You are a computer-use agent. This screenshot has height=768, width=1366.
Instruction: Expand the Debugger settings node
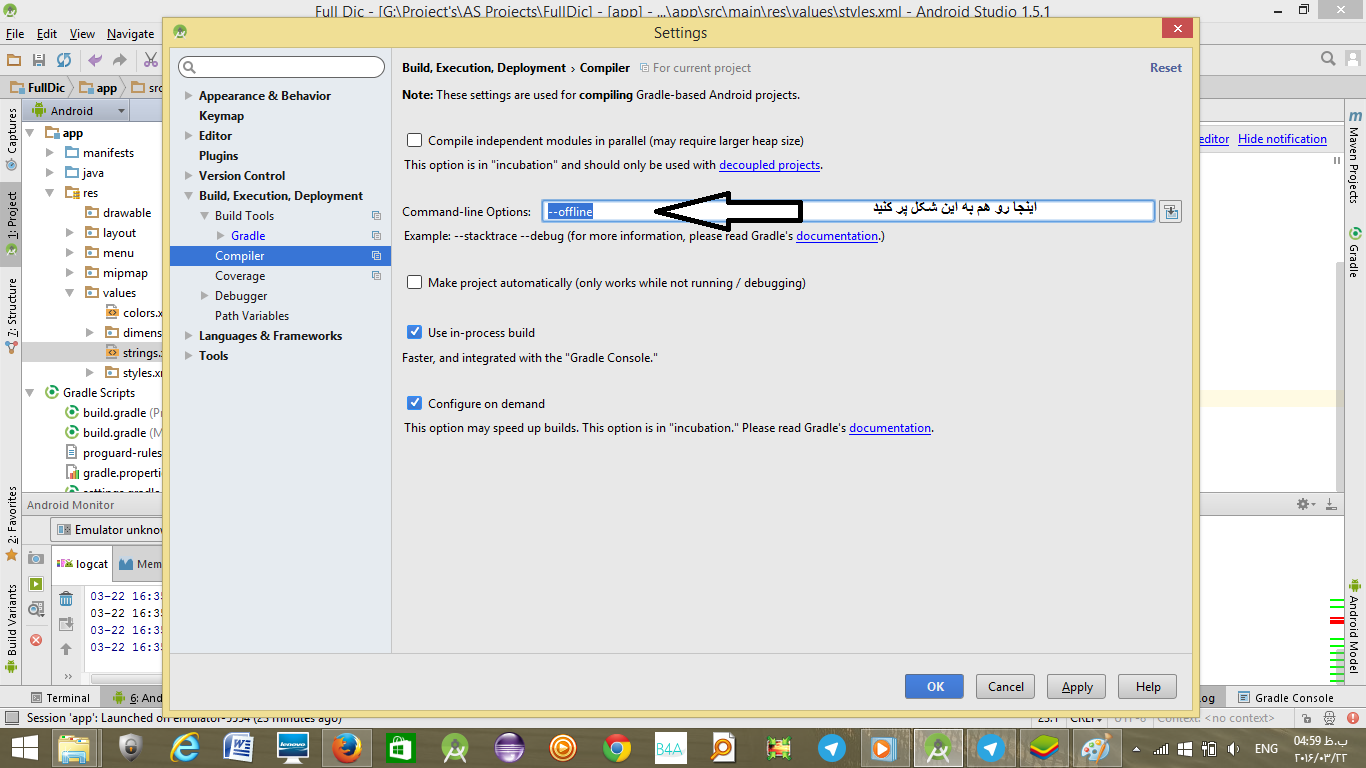tap(205, 296)
